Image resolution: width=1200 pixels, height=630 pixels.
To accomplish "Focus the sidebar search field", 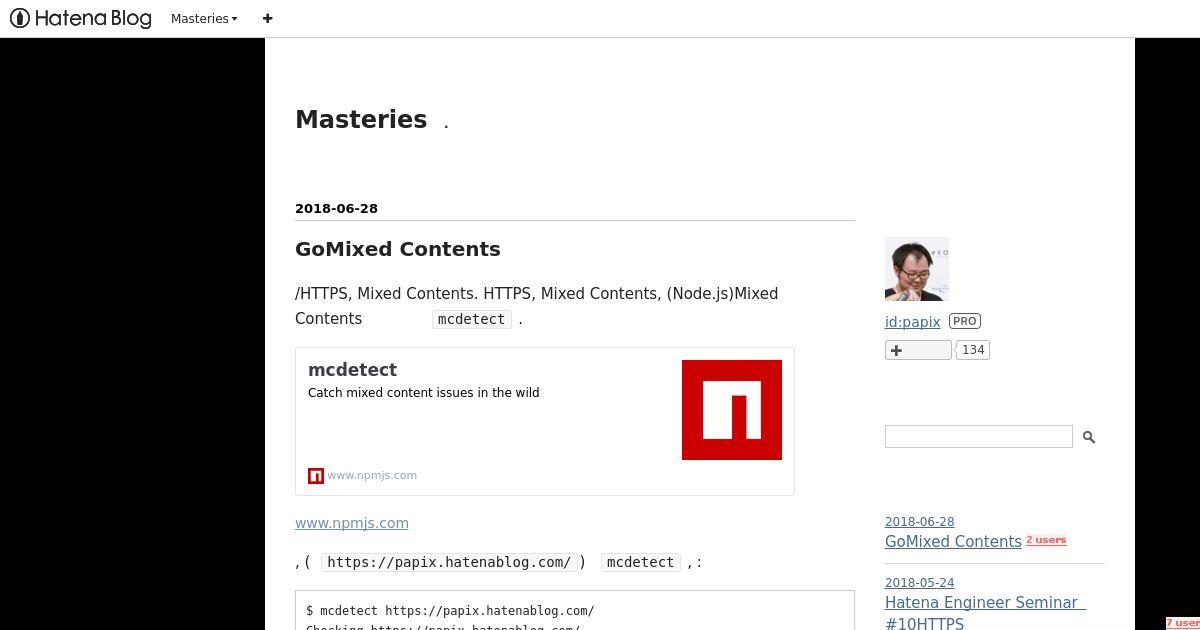I will click(979, 436).
